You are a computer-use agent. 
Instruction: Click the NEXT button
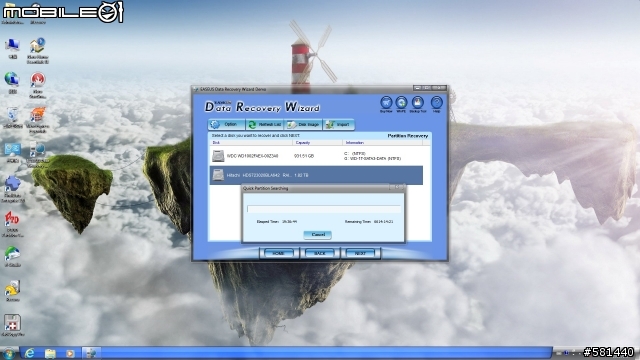(x=360, y=253)
